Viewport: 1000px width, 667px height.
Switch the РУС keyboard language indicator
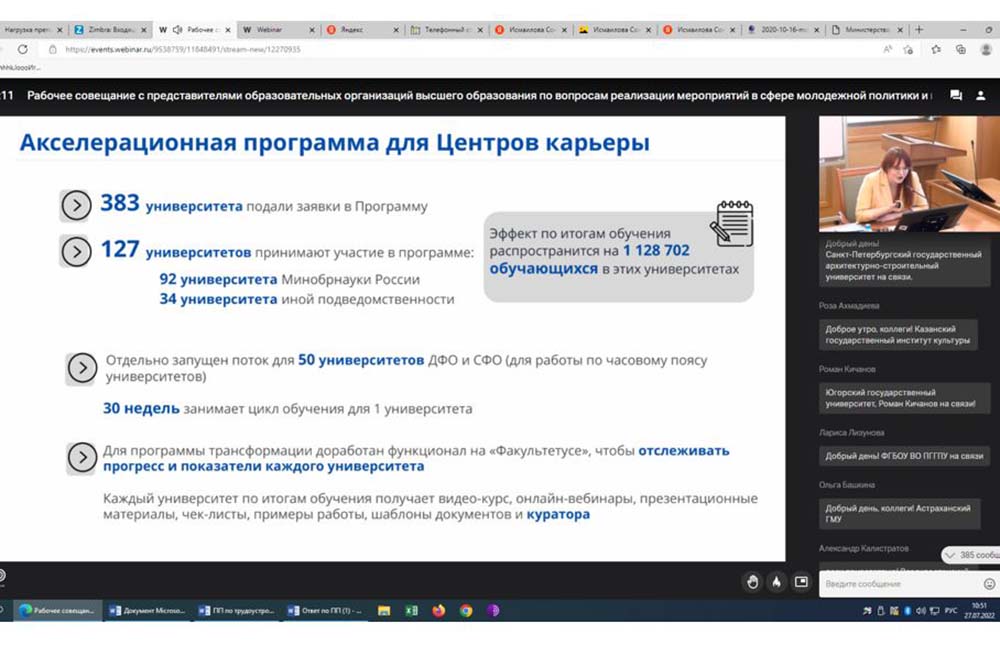point(951,610)
